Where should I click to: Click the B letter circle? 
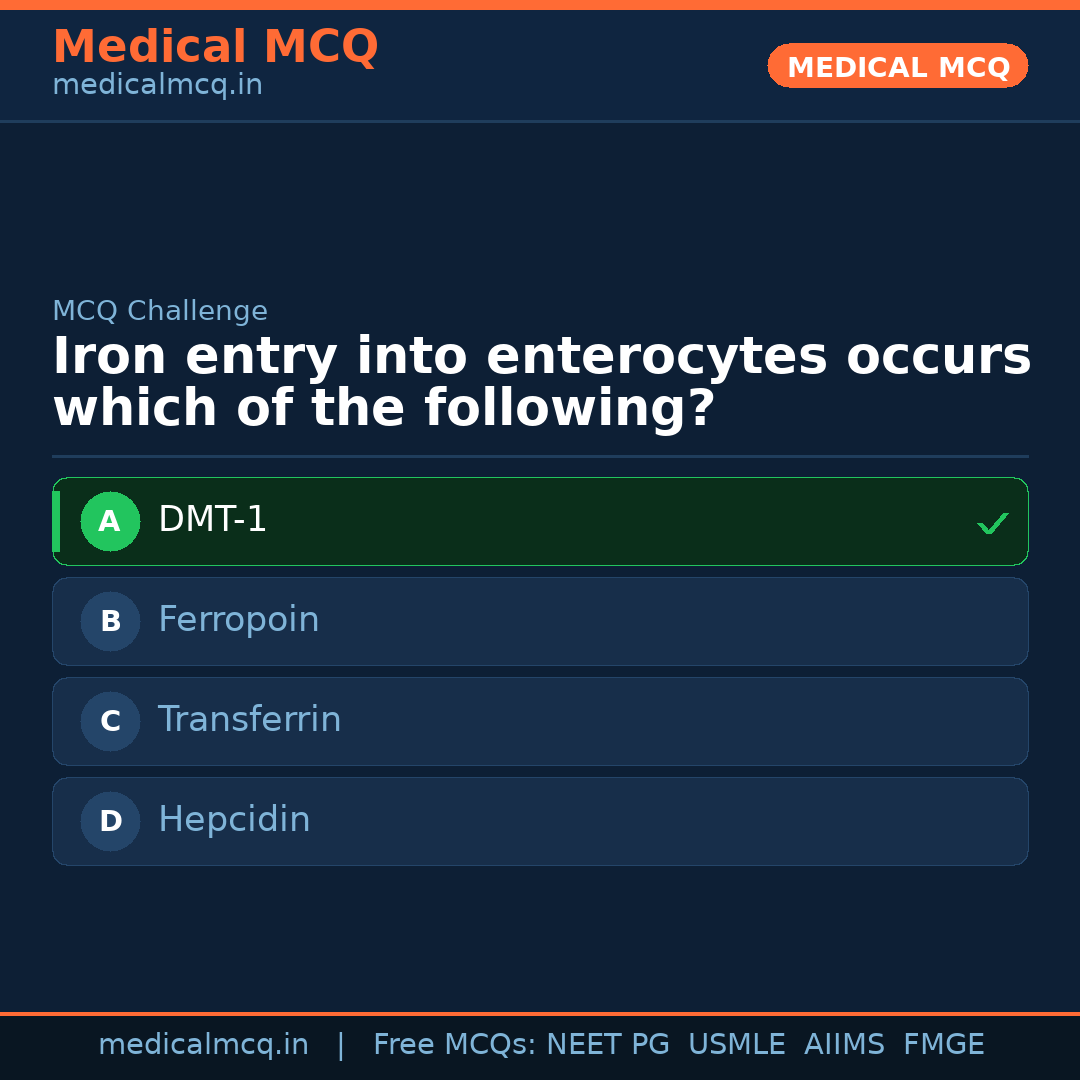click(110, 621)
